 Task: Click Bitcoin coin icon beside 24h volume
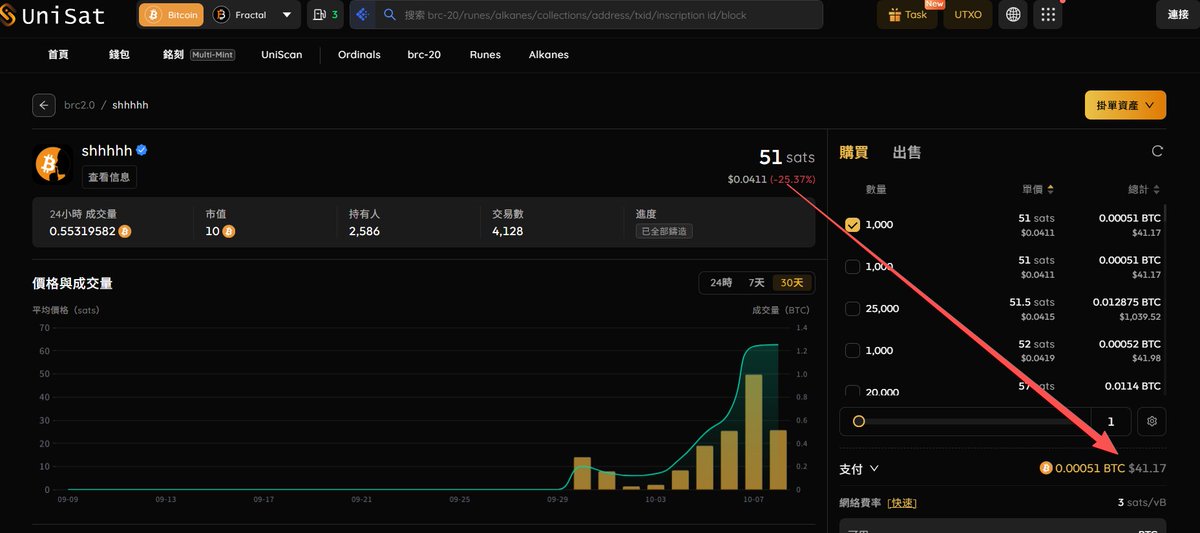click(x=125, y=231)
